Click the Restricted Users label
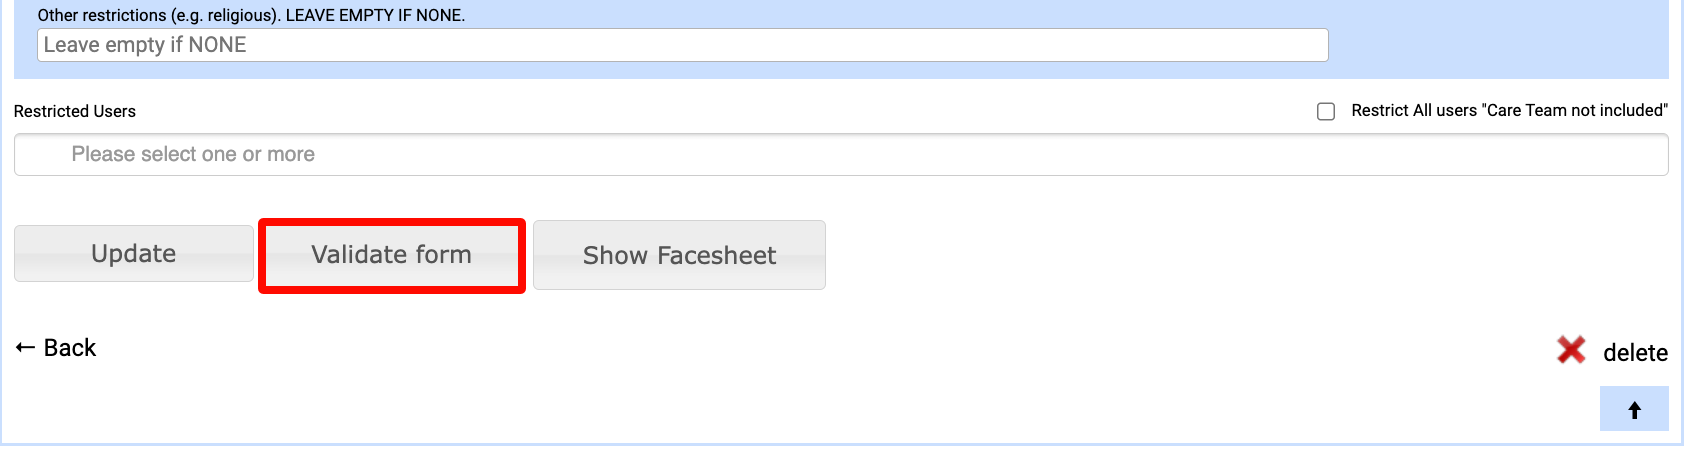1688x456 pixels. (x=75, y=111)
